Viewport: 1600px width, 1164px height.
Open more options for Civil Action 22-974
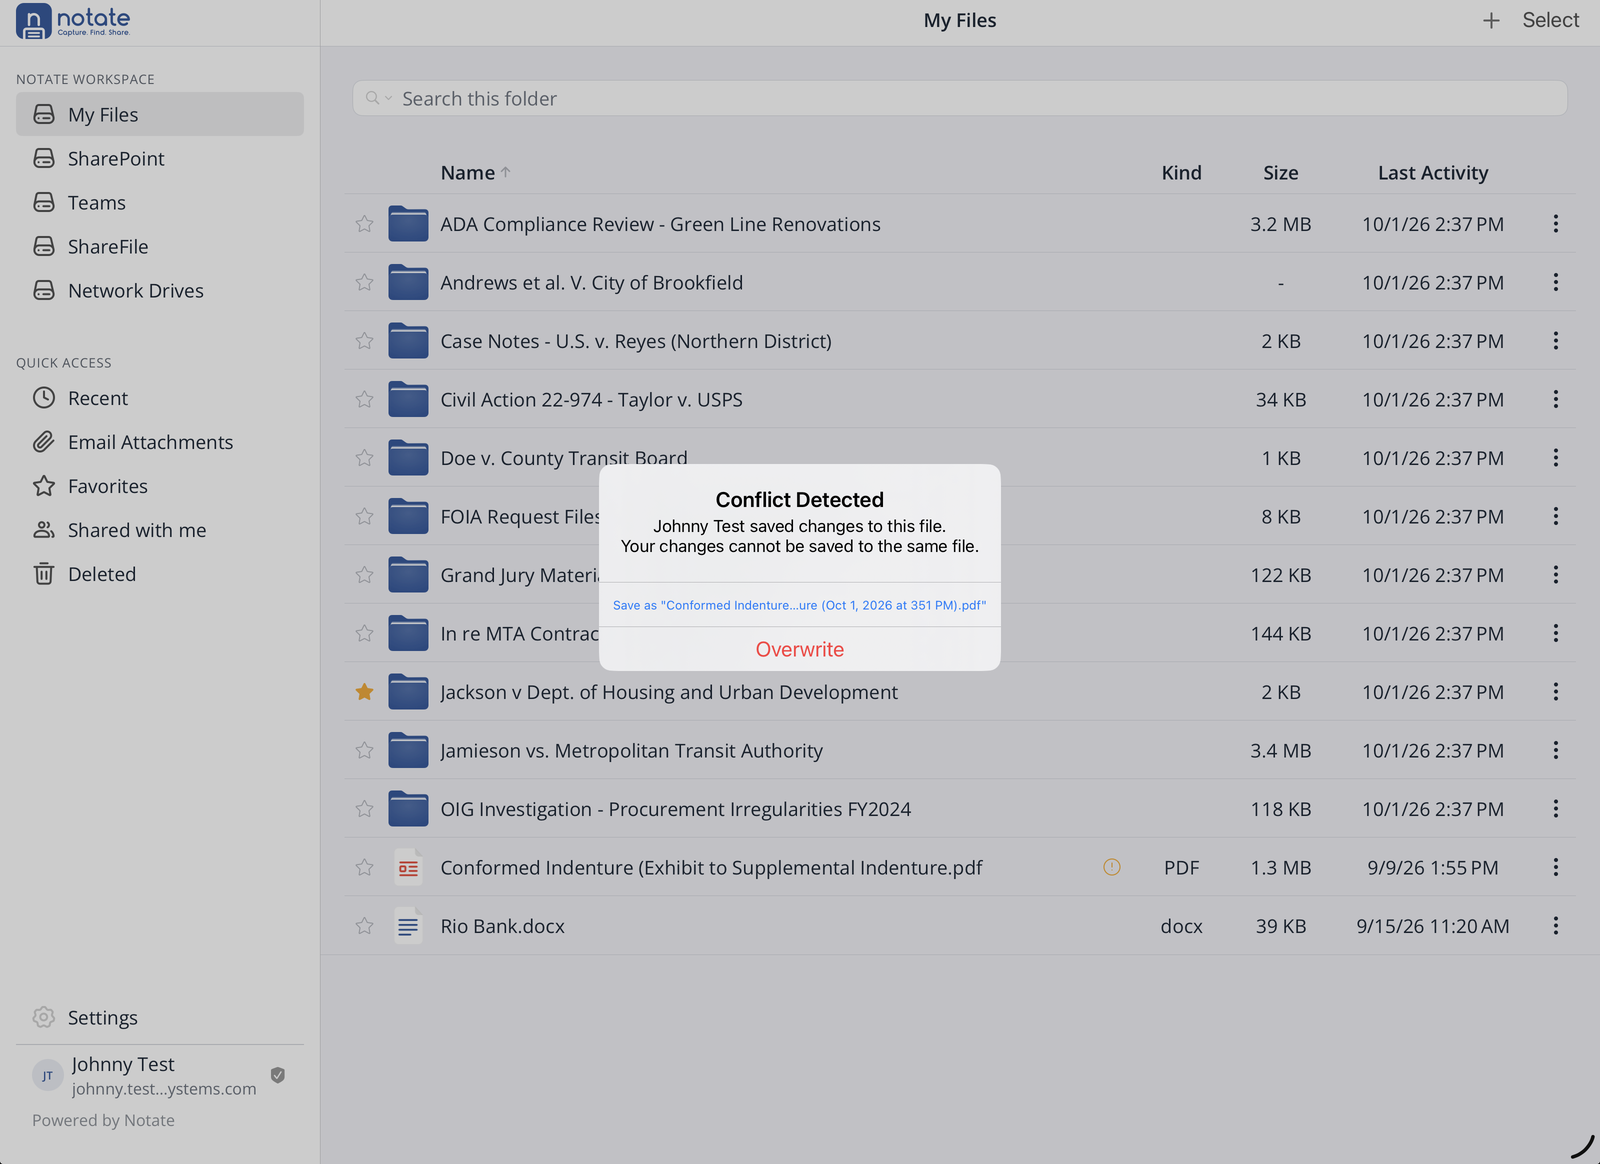click(1555, 399)
